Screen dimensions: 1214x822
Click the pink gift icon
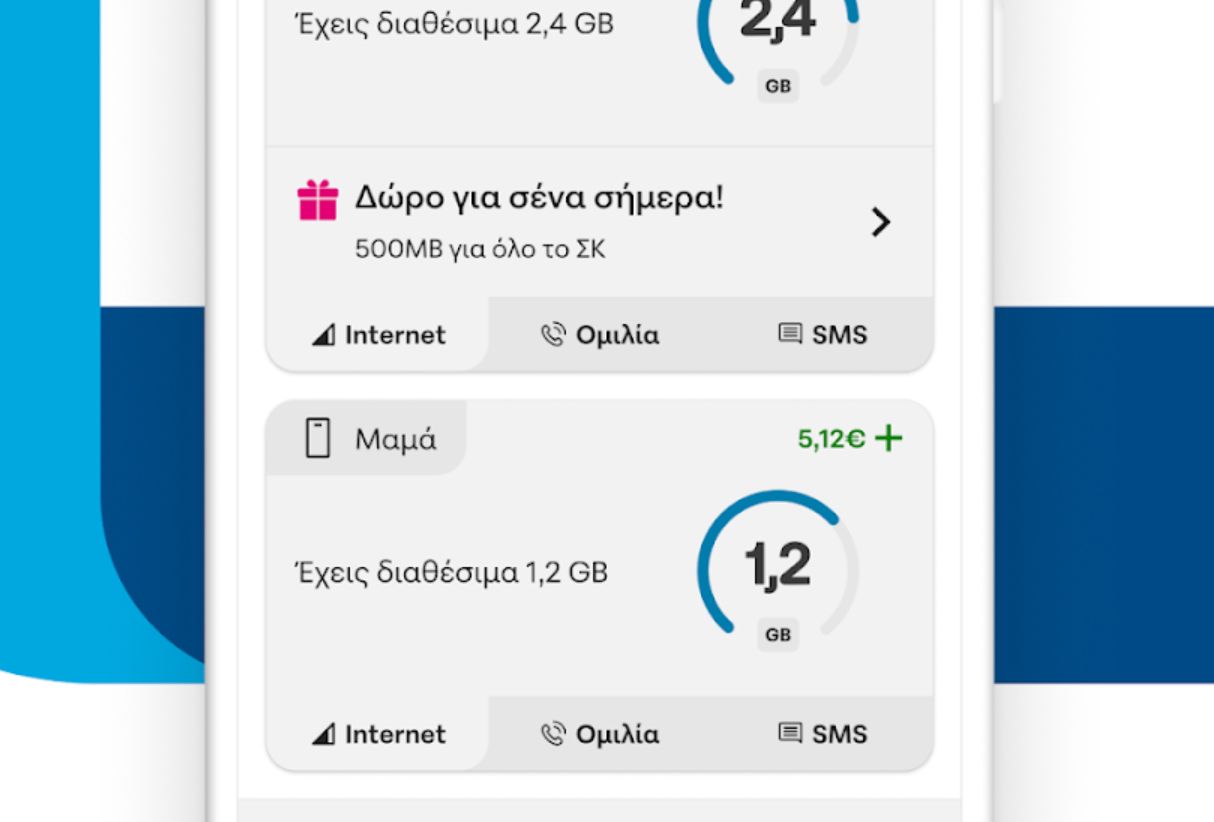[318, 200]
